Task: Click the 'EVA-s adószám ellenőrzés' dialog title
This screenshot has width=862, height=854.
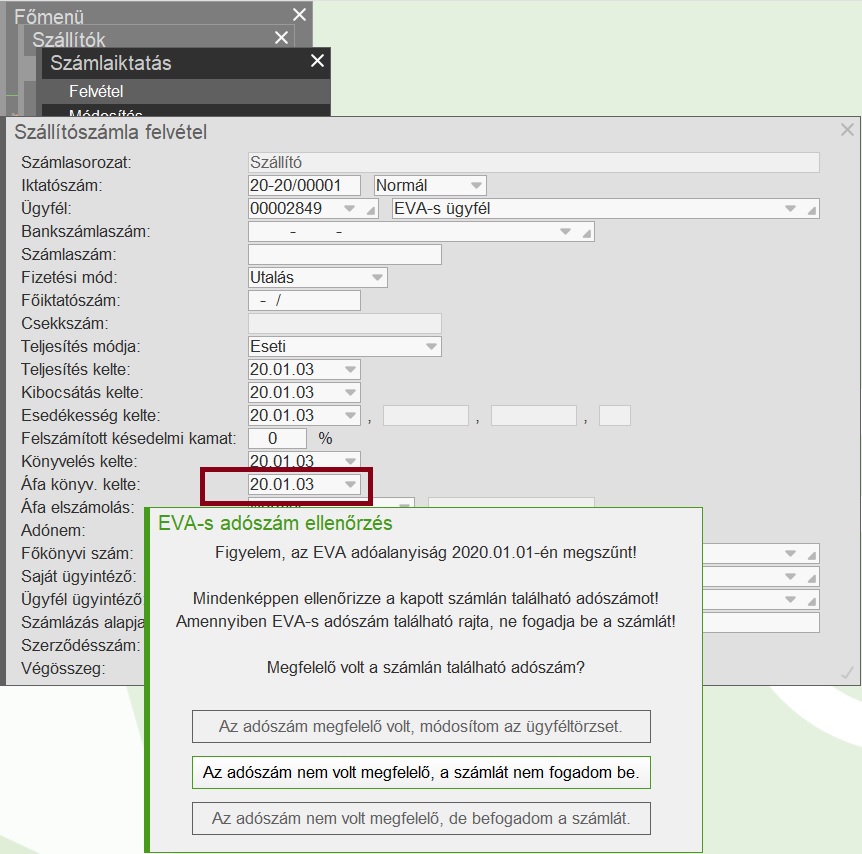Action: 275,523
